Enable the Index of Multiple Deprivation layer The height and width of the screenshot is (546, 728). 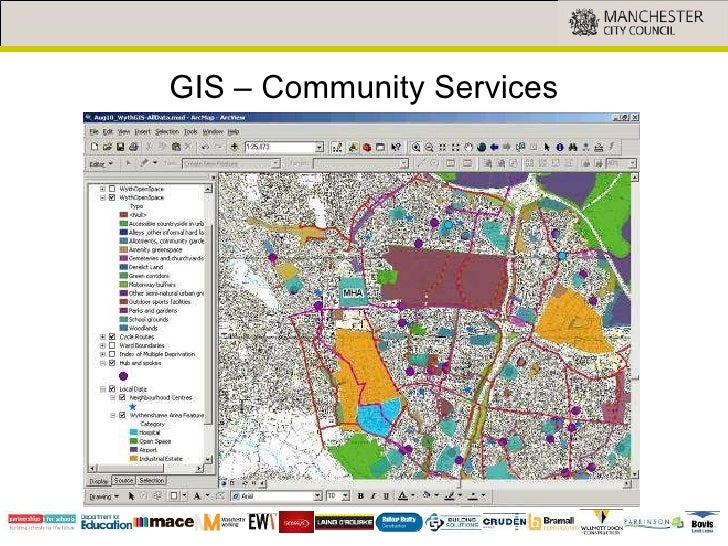[112, 354]
